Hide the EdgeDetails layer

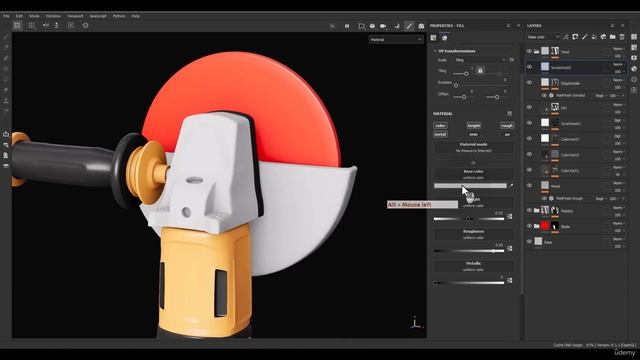(529, 82)
